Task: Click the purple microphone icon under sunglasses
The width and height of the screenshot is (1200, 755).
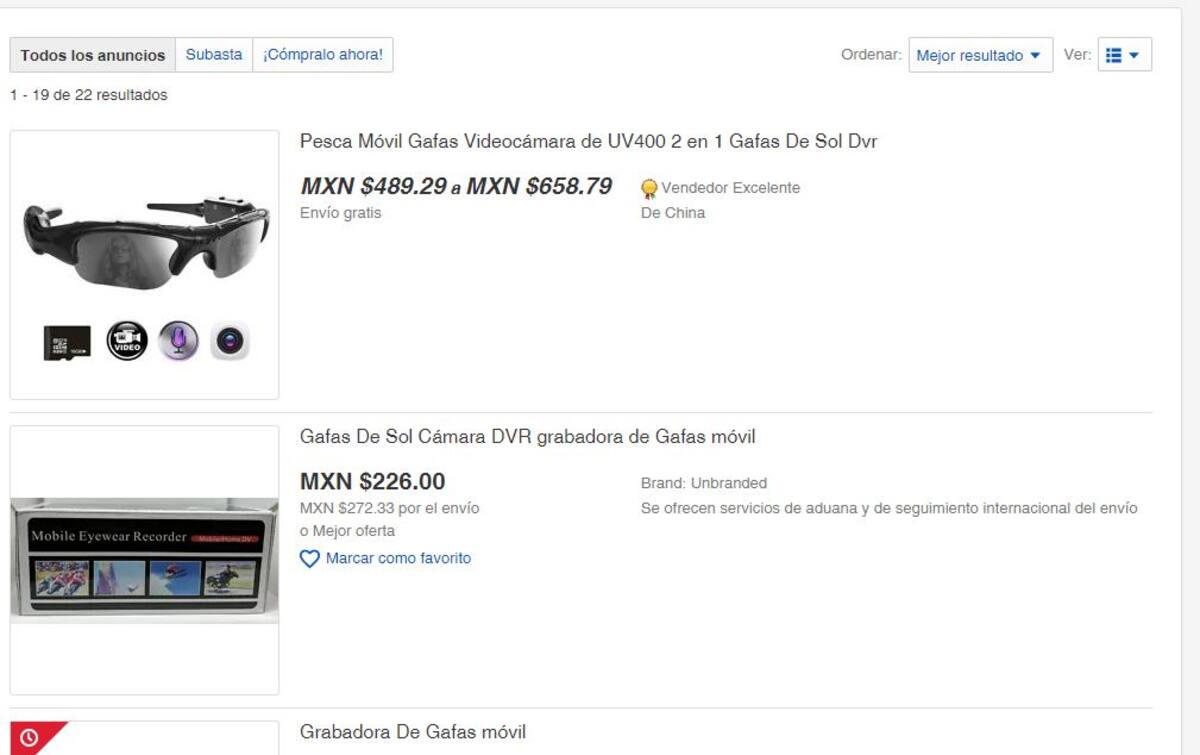Action: point(179,341)
